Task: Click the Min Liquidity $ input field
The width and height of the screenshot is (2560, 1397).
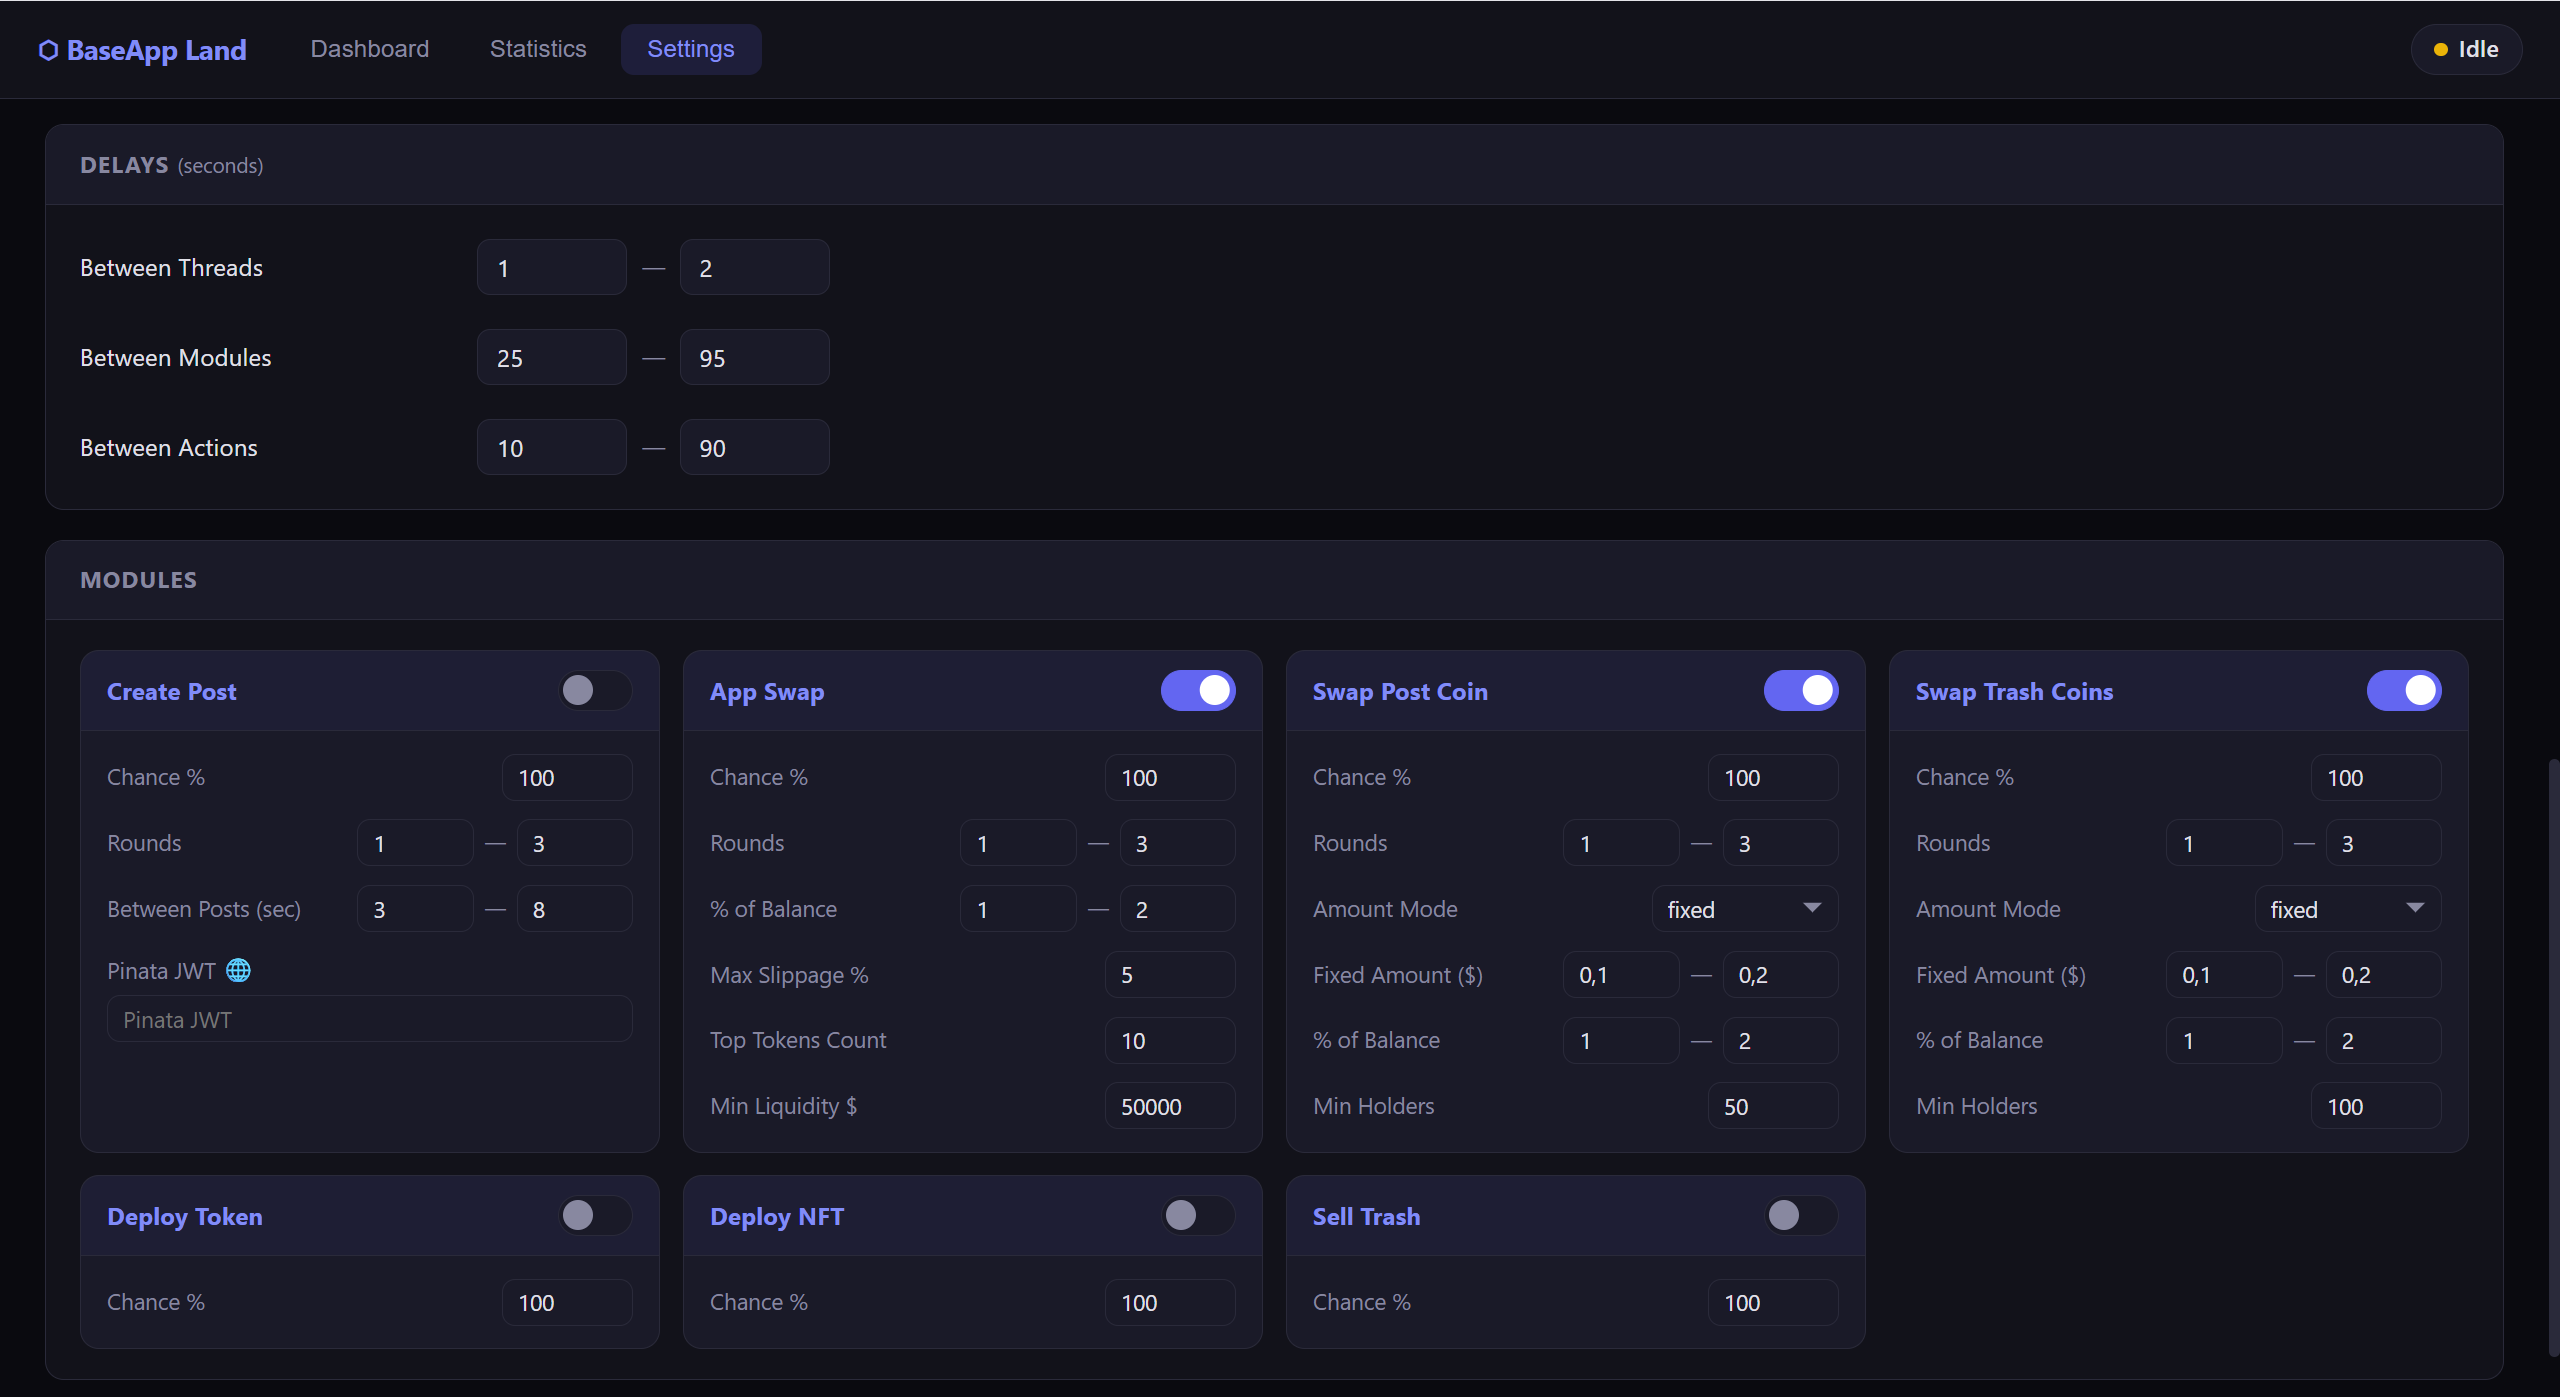Action: pos(1170,1107)
